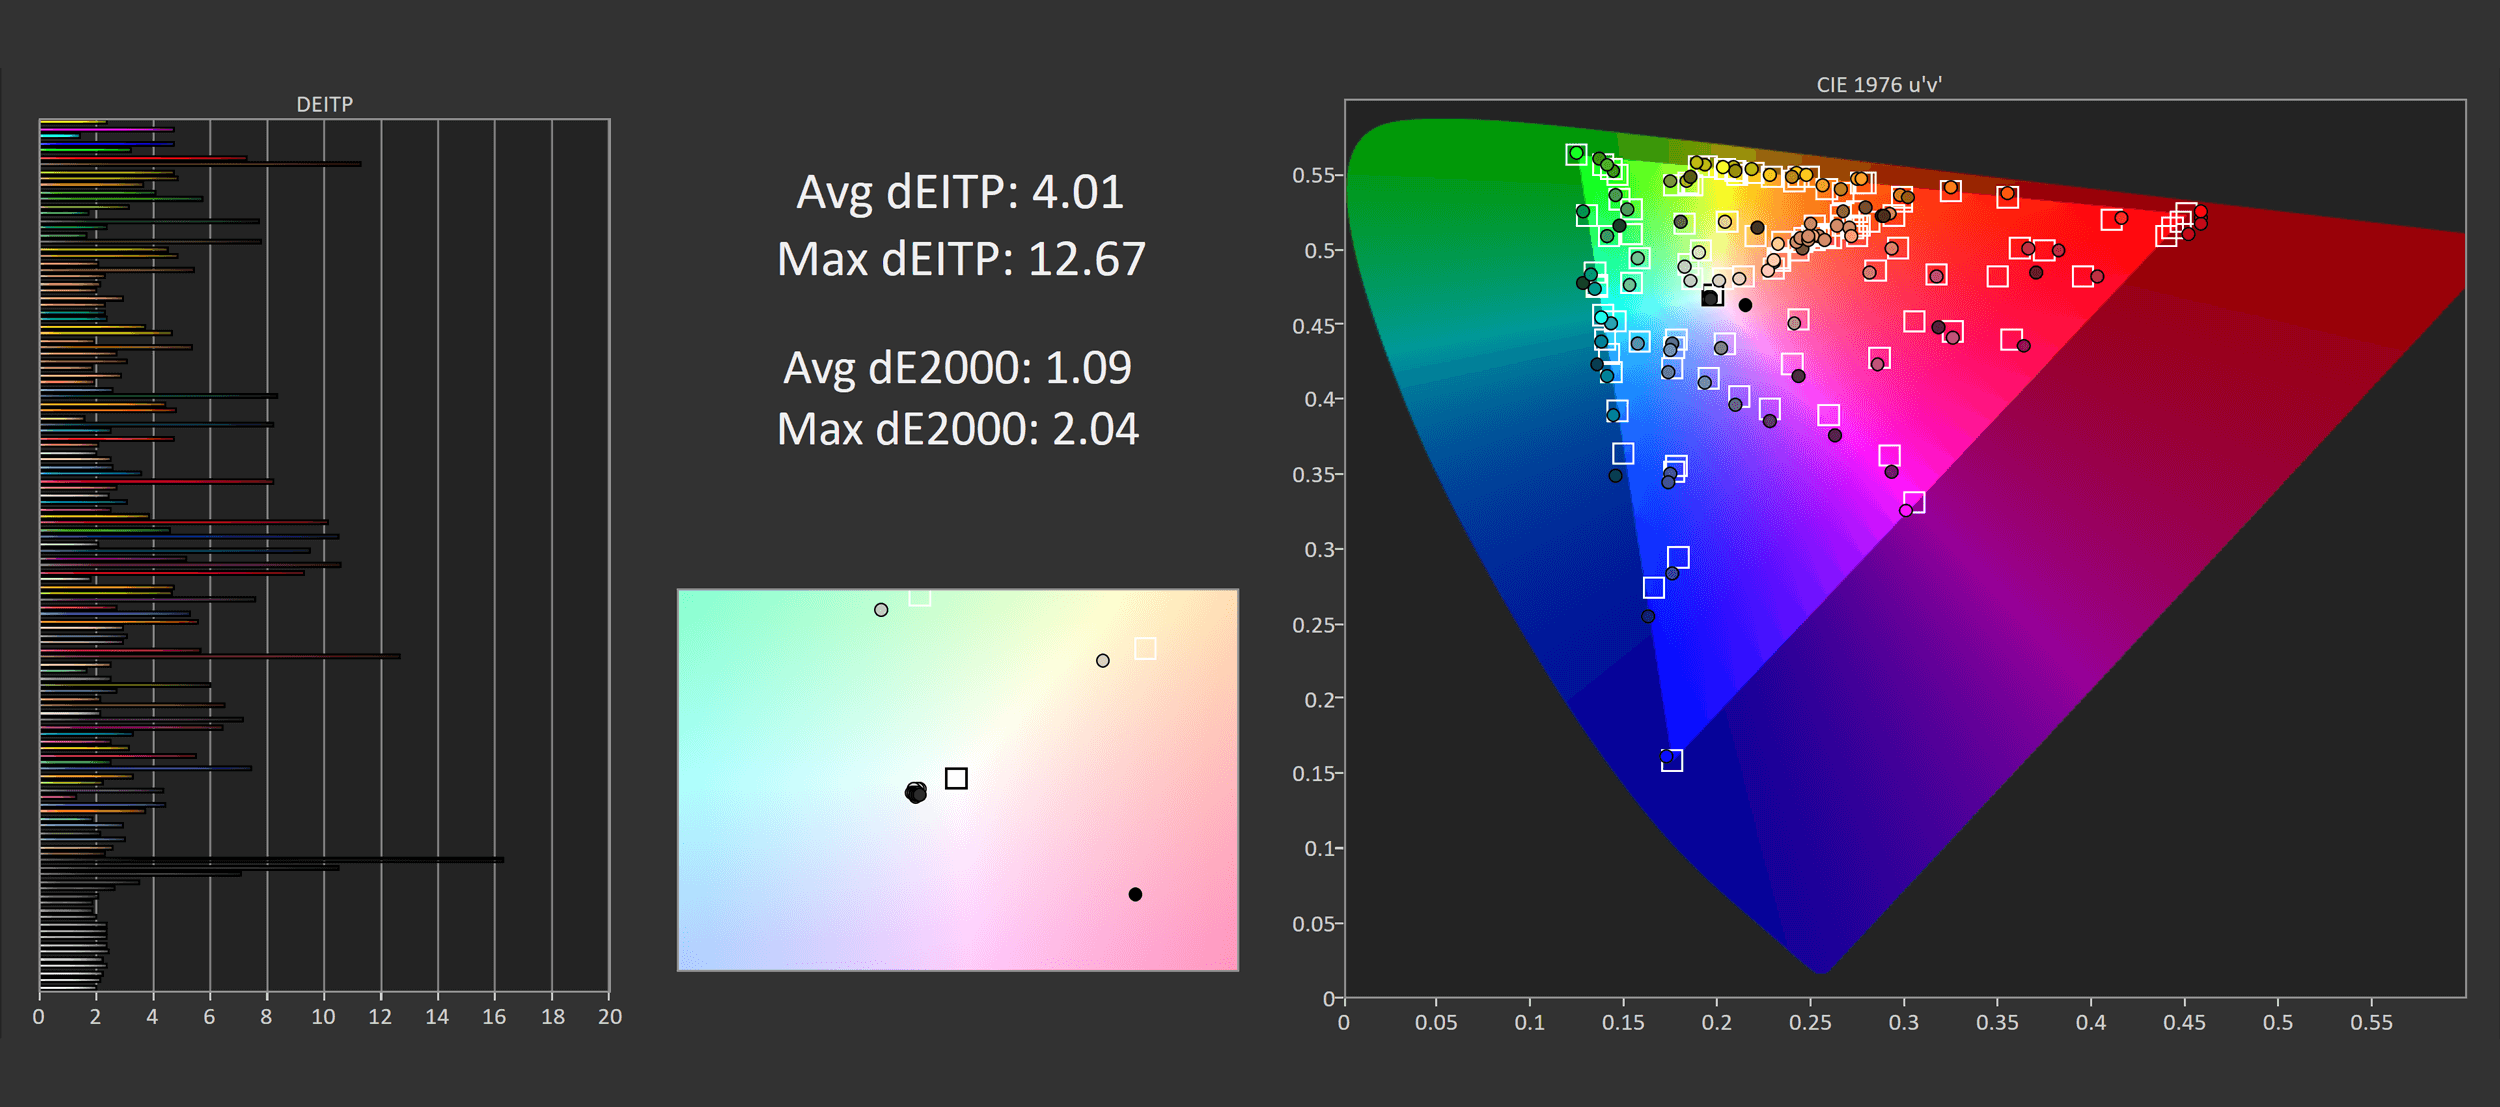Select the magenta circle measurement point on the CIE chart
The width and height of the screenshot is (2500, 1107).
1906,511
